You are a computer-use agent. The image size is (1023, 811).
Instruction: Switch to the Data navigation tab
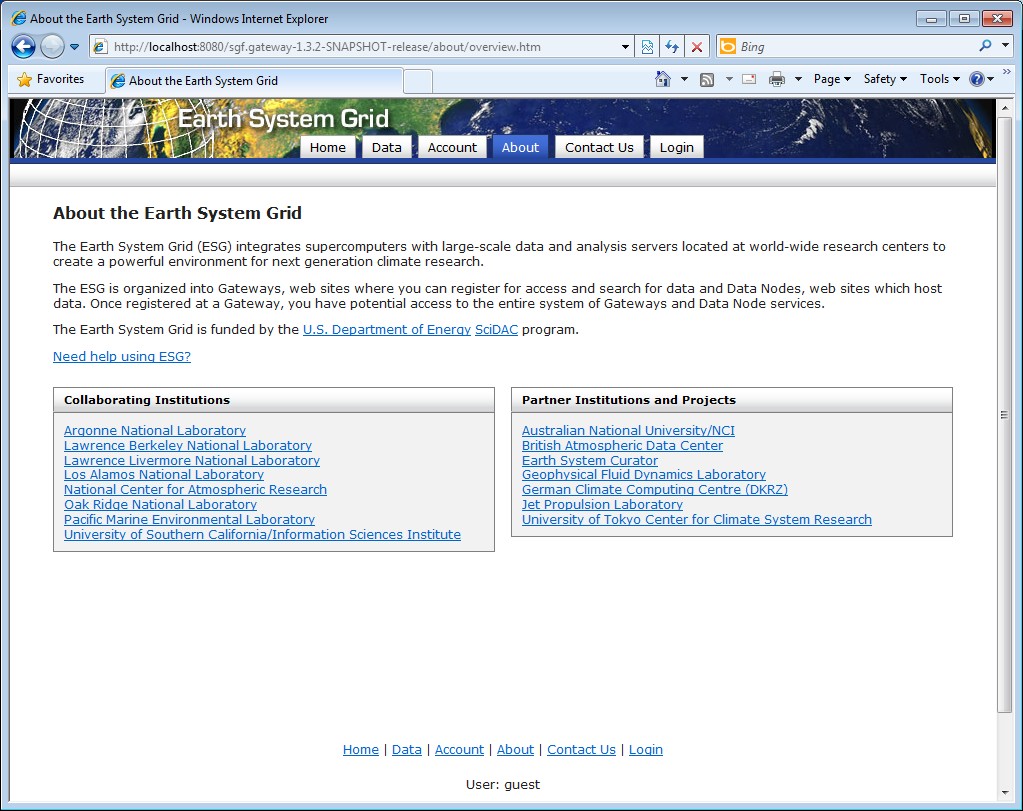tap(386, 147)
